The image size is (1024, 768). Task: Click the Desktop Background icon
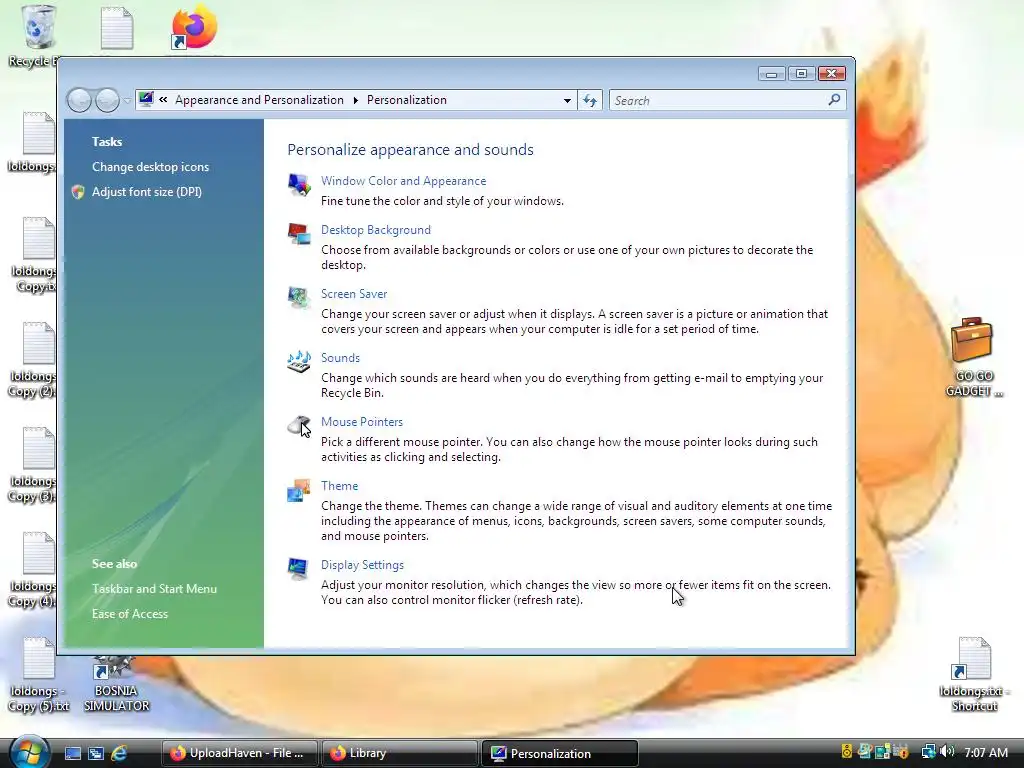[299, 234]
